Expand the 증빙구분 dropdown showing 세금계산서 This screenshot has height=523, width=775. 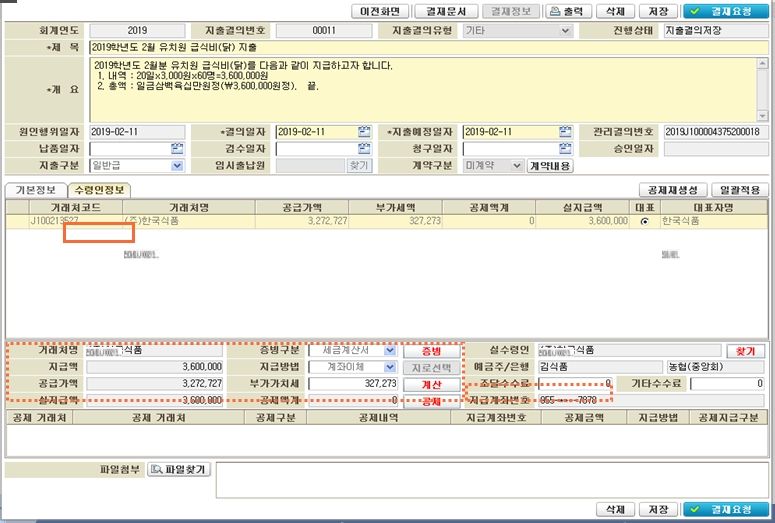(389, 351)
